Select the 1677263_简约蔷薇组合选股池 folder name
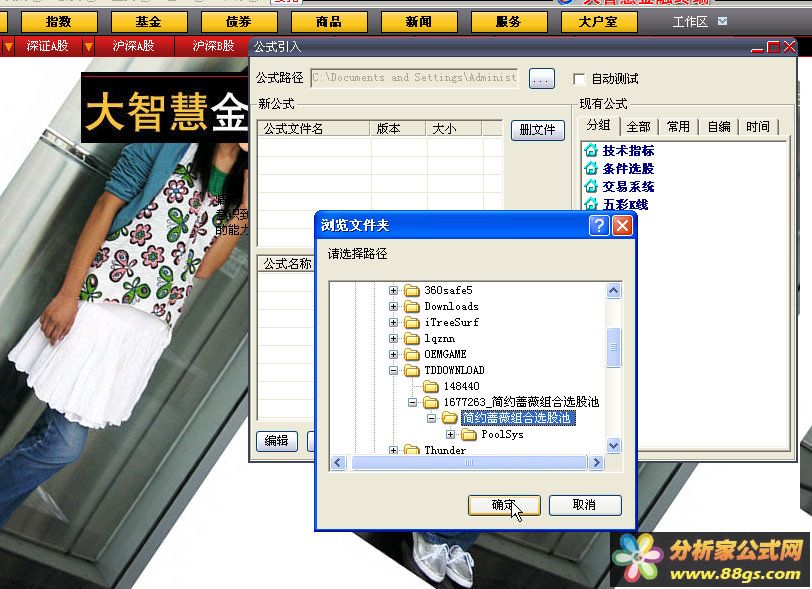812x589 pixels. coord(521,402)
